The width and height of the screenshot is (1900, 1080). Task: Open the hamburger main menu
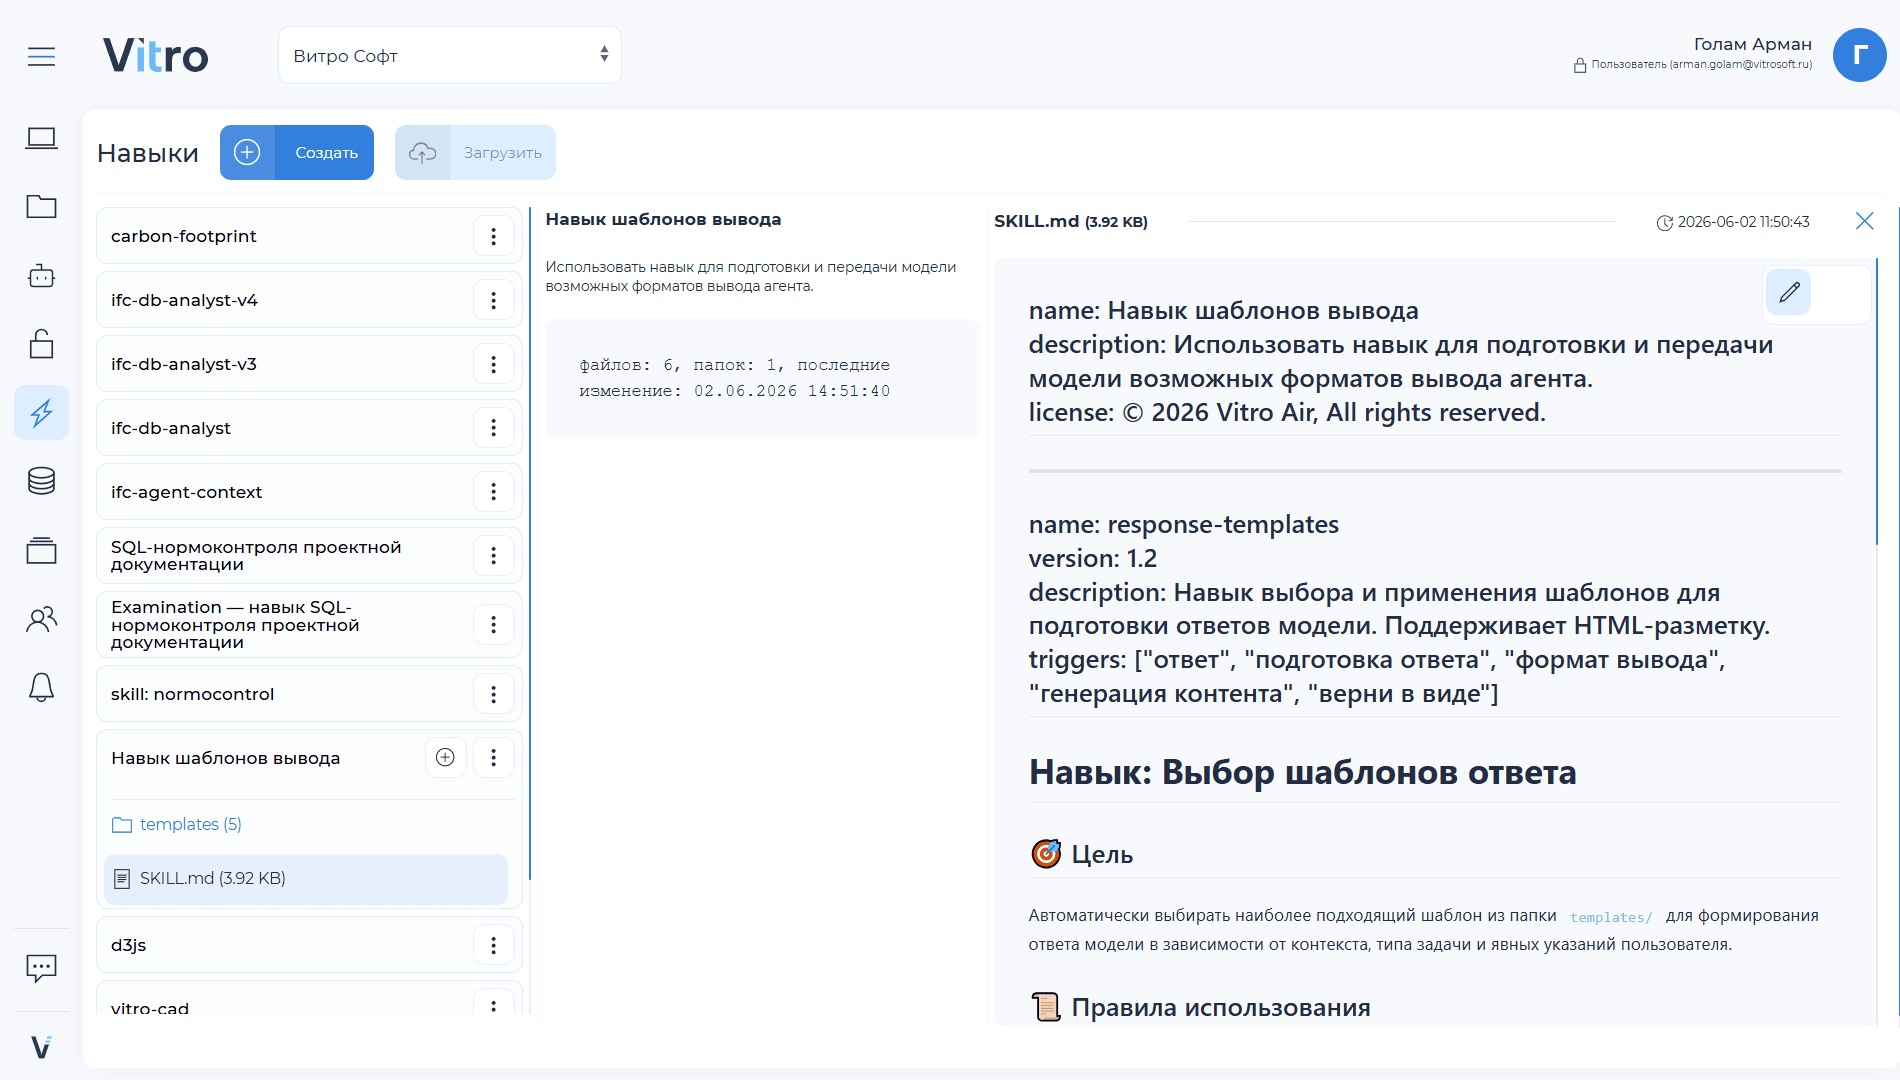coord(41,57)
